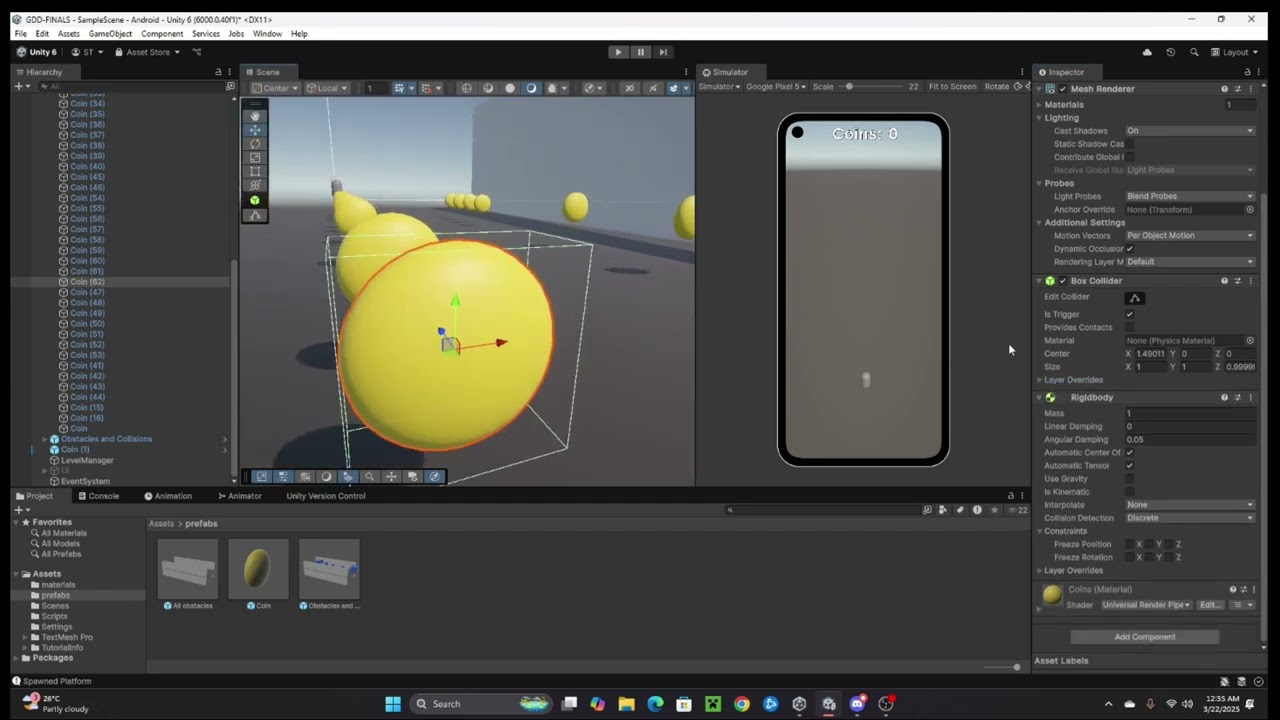The width and height of the screenshot is (1280, 720).
Task: Open the Layout dropdown button
Action: 1235,52
